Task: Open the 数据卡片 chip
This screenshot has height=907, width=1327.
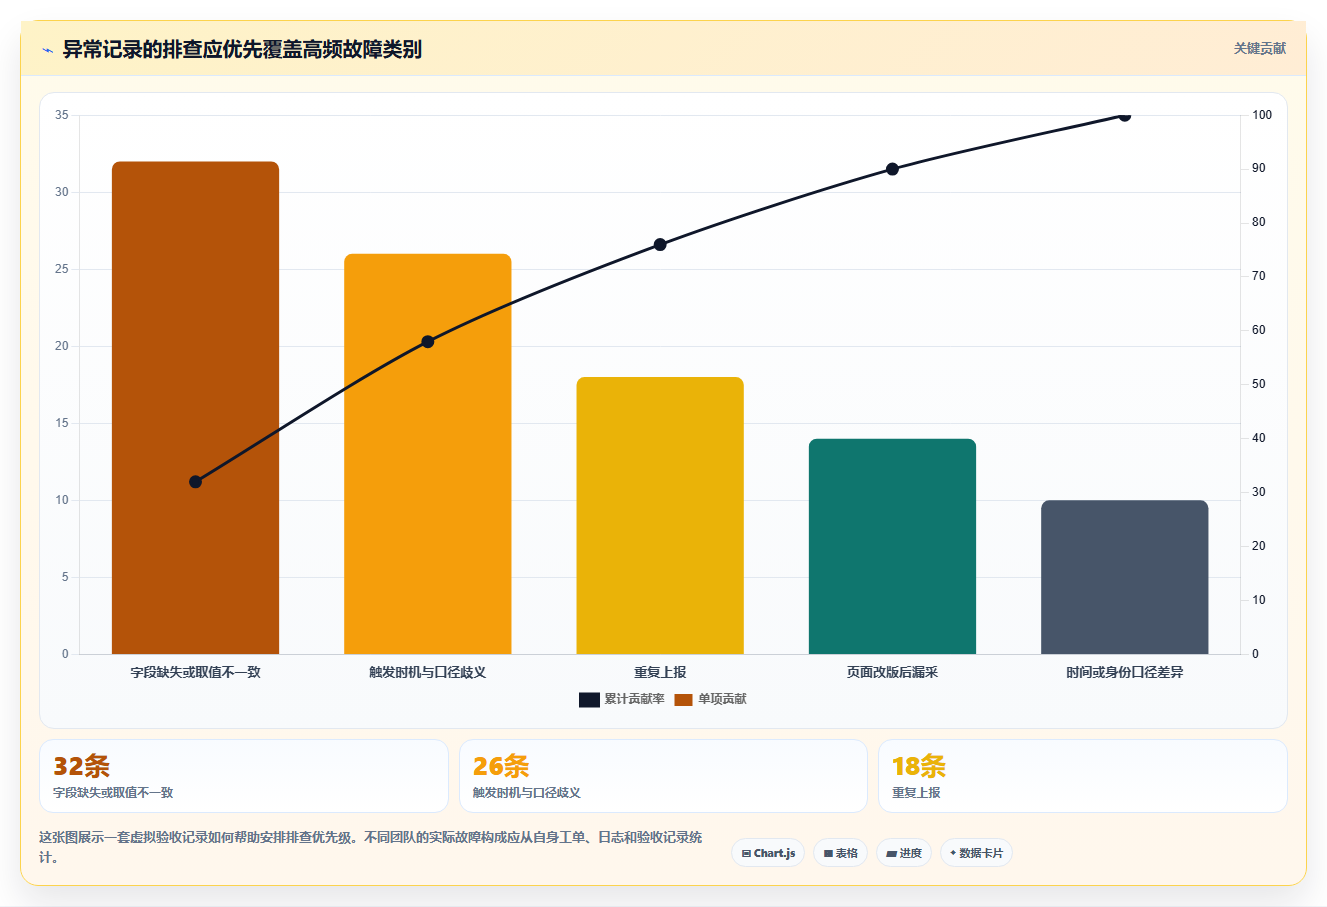Action: tap(976, 853)
